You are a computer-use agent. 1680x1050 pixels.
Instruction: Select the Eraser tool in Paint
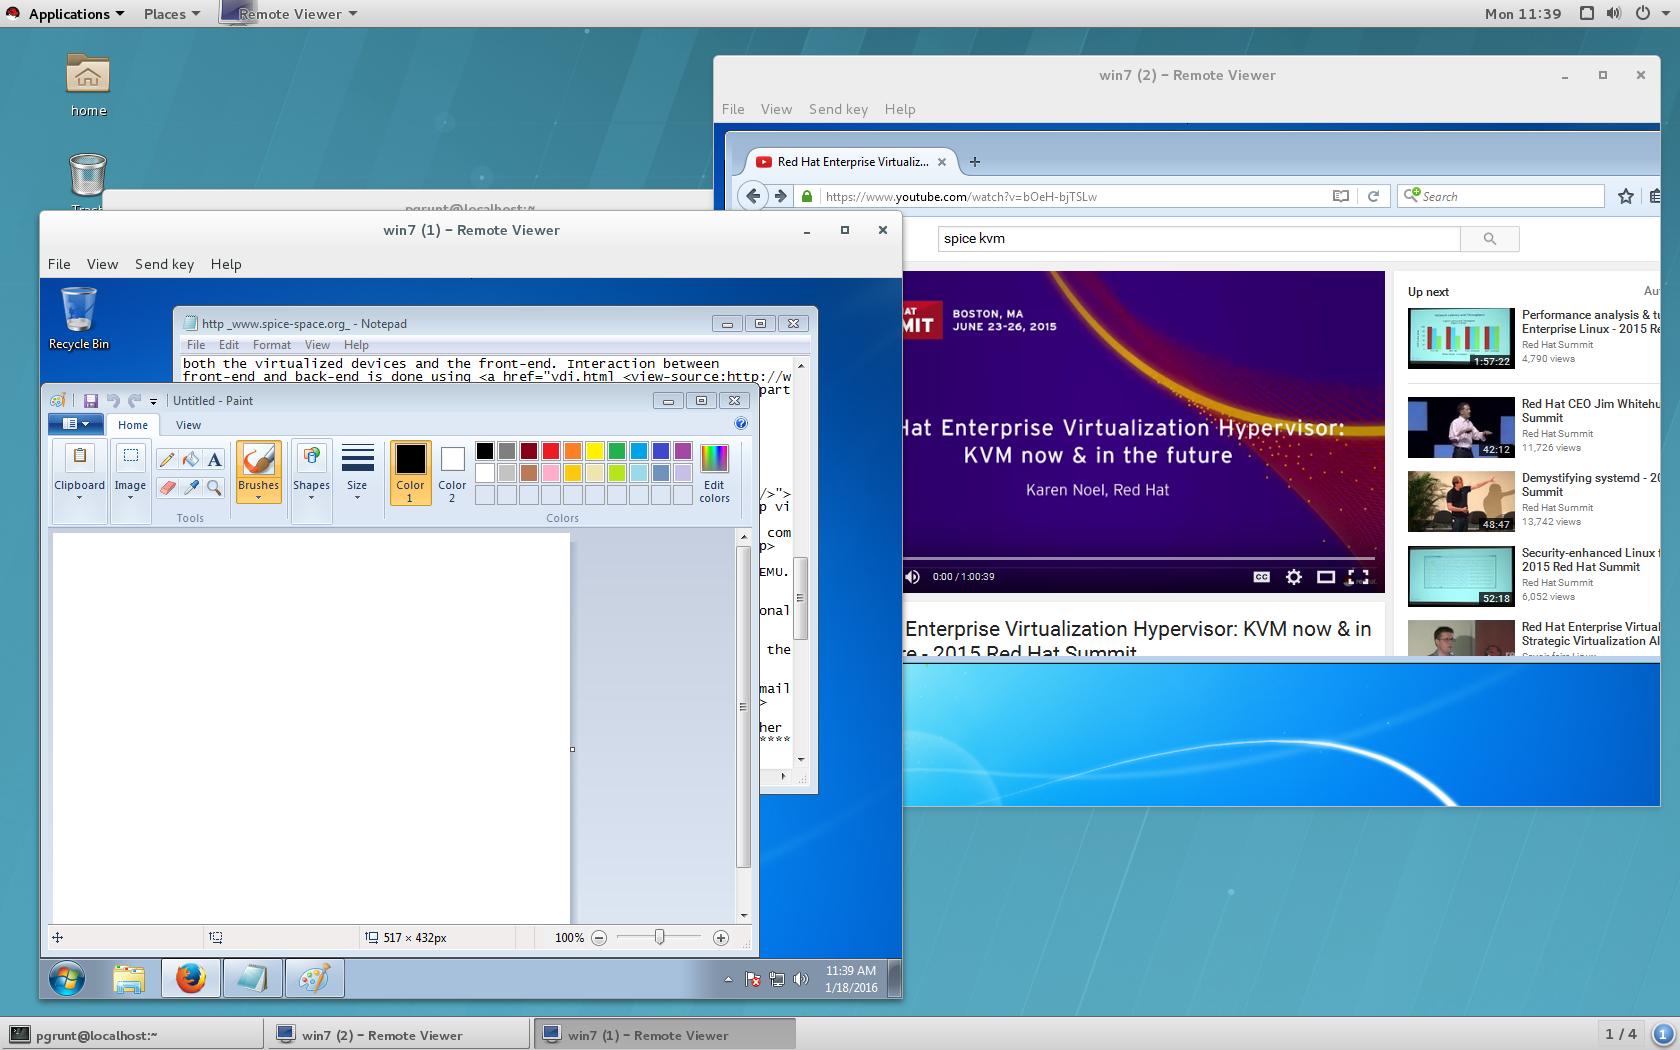[x=167, y=488]
